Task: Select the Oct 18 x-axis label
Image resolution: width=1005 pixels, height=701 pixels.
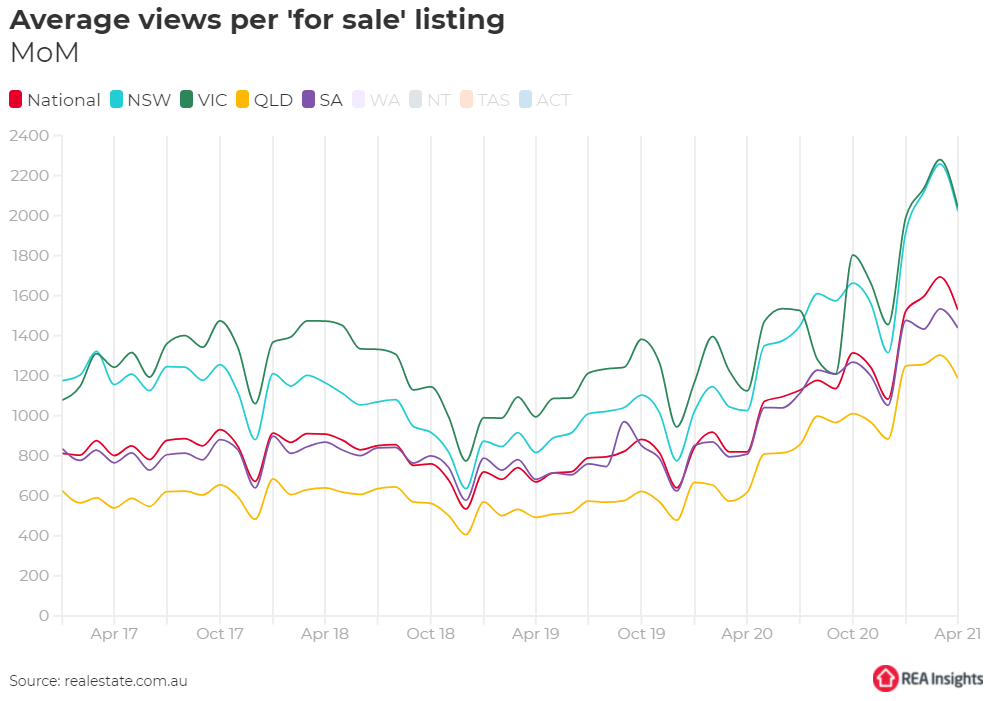Action: tap(431, 634)
